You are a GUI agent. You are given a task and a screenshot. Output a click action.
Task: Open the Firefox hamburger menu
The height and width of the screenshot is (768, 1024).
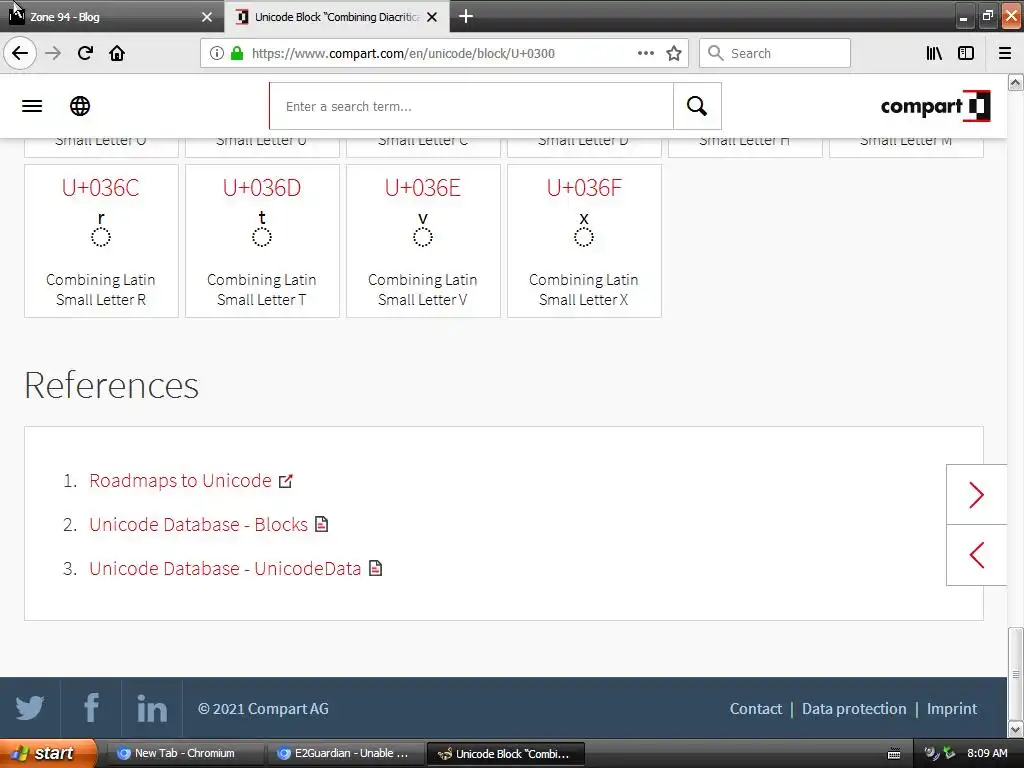click(1005, 53)
